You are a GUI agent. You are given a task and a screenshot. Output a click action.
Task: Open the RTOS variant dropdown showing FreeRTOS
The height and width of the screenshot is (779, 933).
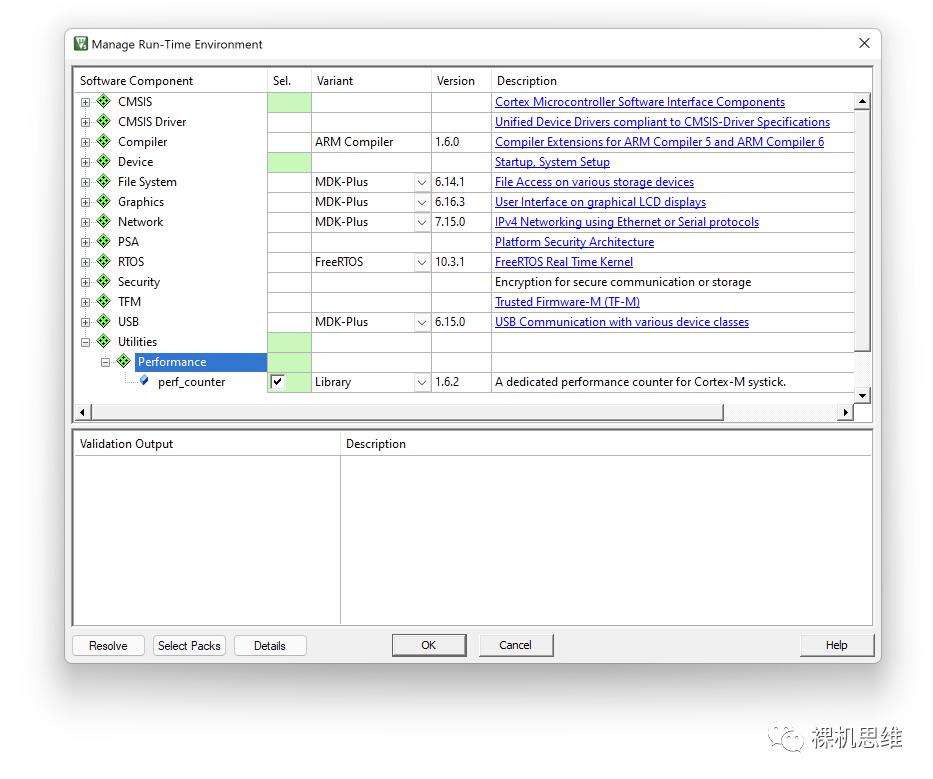tap(422, 262)
